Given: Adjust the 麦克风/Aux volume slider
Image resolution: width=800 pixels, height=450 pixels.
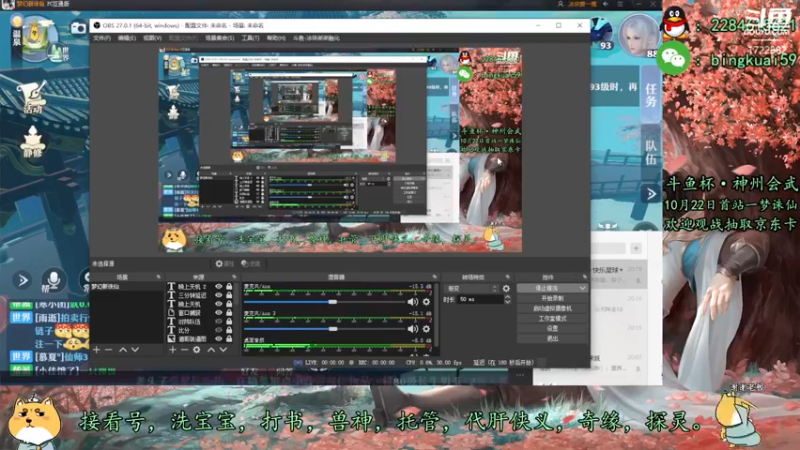Looking at the screenshot, I should [x=324, y=302].
